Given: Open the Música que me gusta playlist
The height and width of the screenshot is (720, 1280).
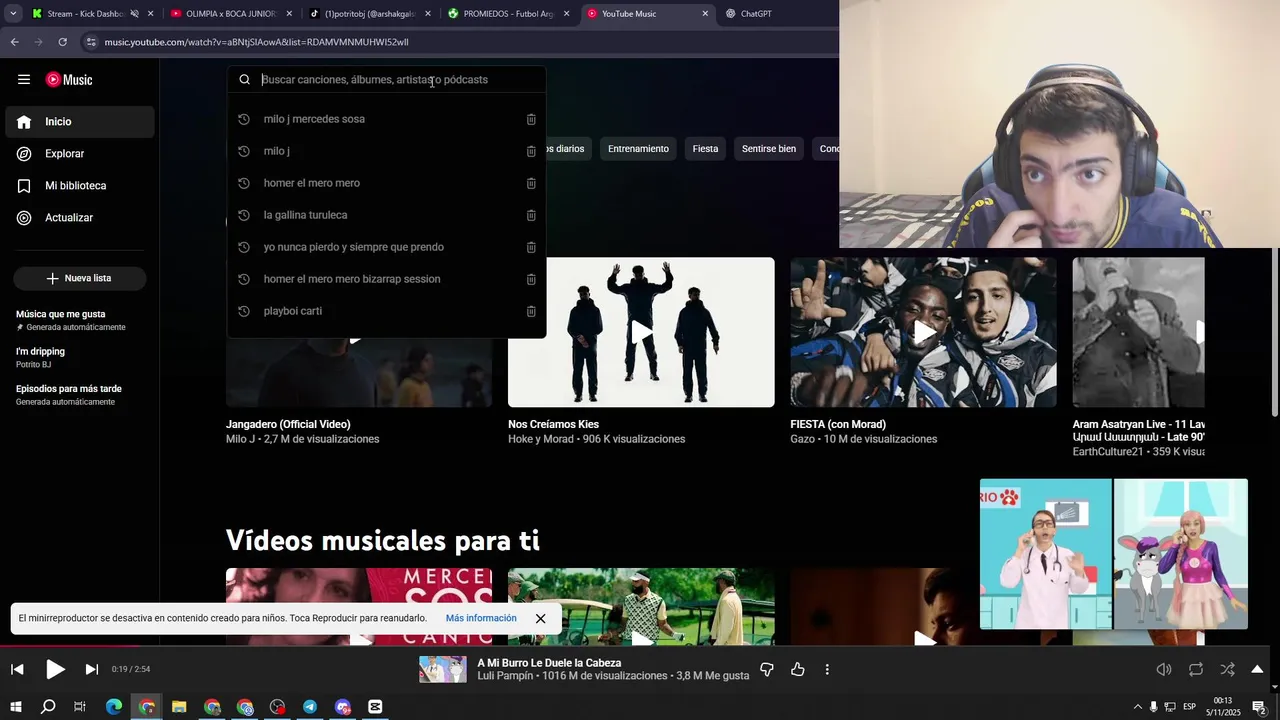Looking at the screenshot, I should pos(80,320).
